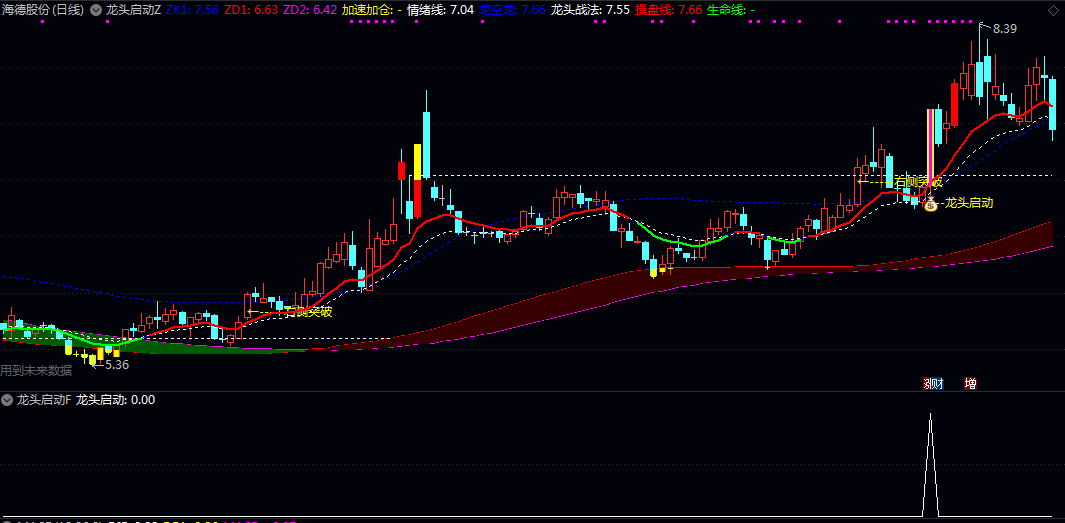Expand the 龙头启动Z indicator dropdown
Image resolution: width=1065 pixels, height=523 pixels.
[x=96, y=10]
